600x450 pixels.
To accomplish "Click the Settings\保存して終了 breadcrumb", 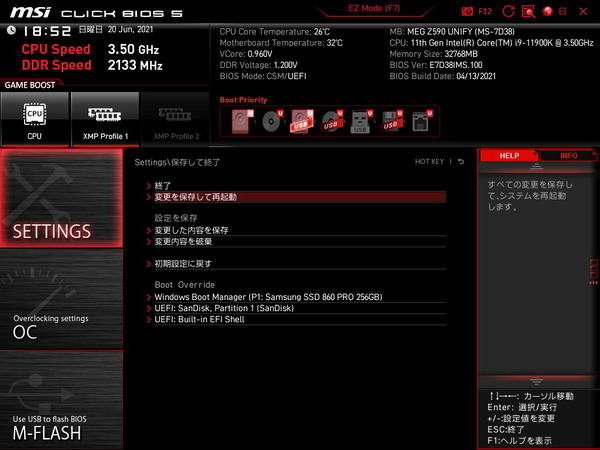I will tap(177, 162).
